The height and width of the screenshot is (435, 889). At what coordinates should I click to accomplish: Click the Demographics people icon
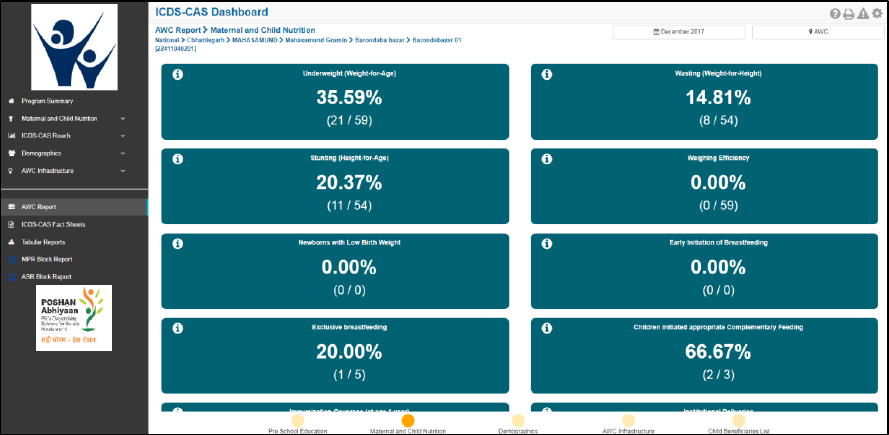(11, 154)
